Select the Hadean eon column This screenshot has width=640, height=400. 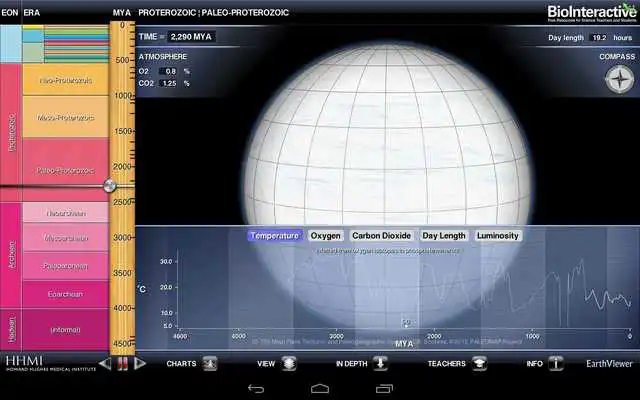pos(11,329)
